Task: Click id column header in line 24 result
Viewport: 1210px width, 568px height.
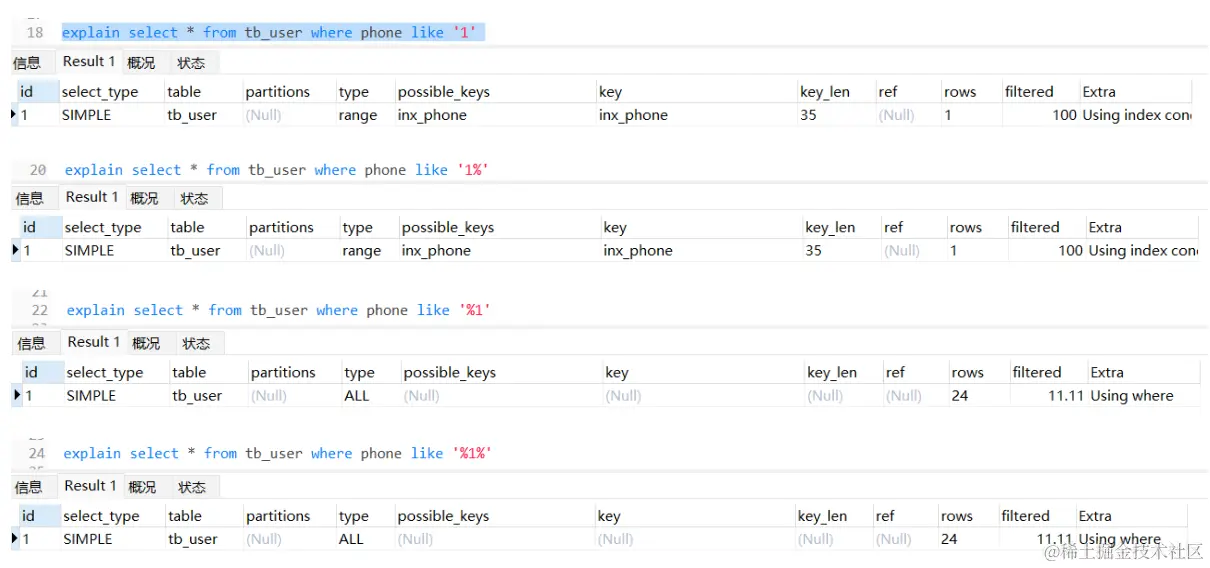Action: [28, 516]
